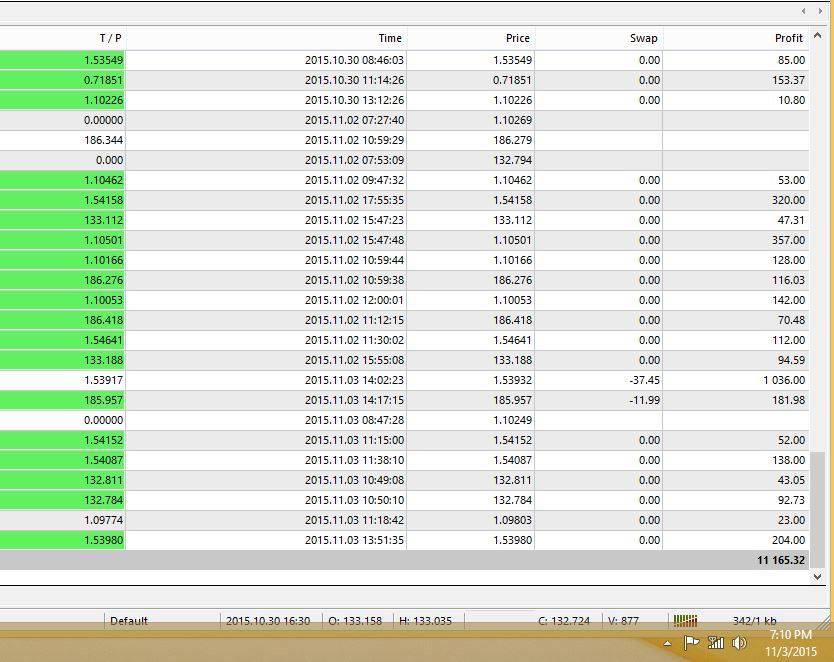Viewport: 834px width, 662px height.
Task: Sort by the Profit column header
Action: pyautogui.click(x=789, y=38)
